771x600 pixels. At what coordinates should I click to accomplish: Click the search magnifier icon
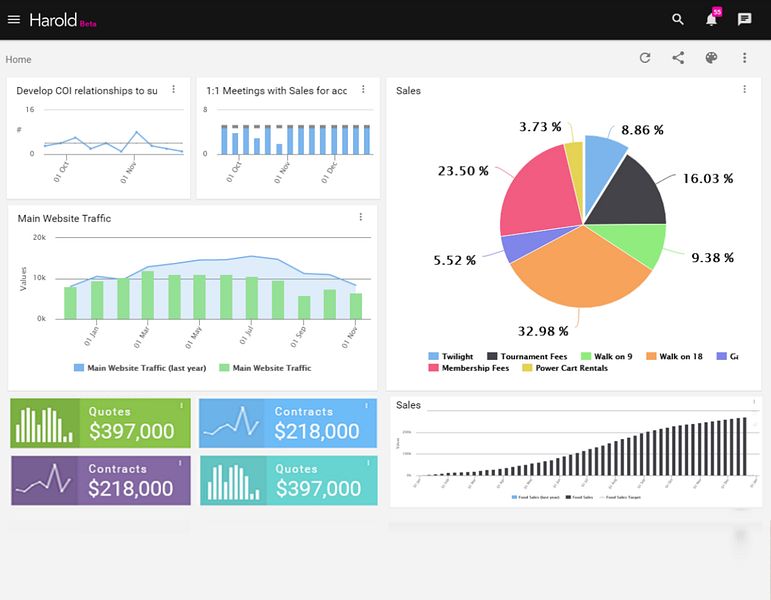tap(678, 20)
